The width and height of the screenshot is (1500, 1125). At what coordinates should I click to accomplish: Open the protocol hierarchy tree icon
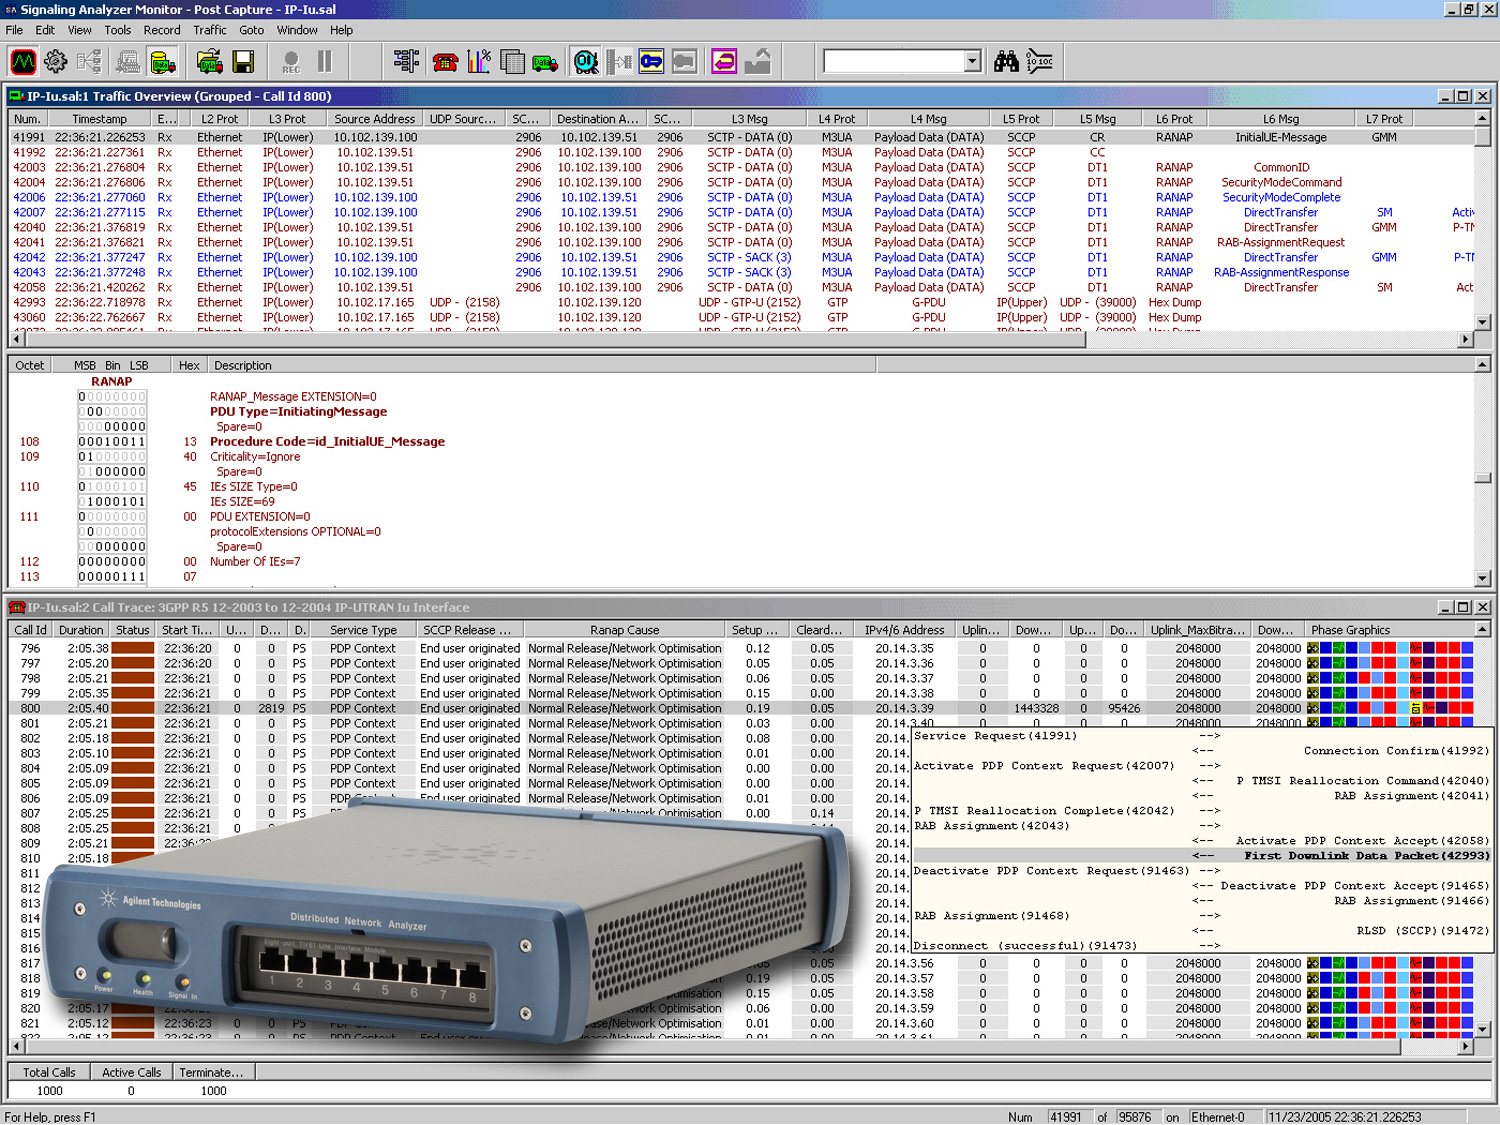406,62
